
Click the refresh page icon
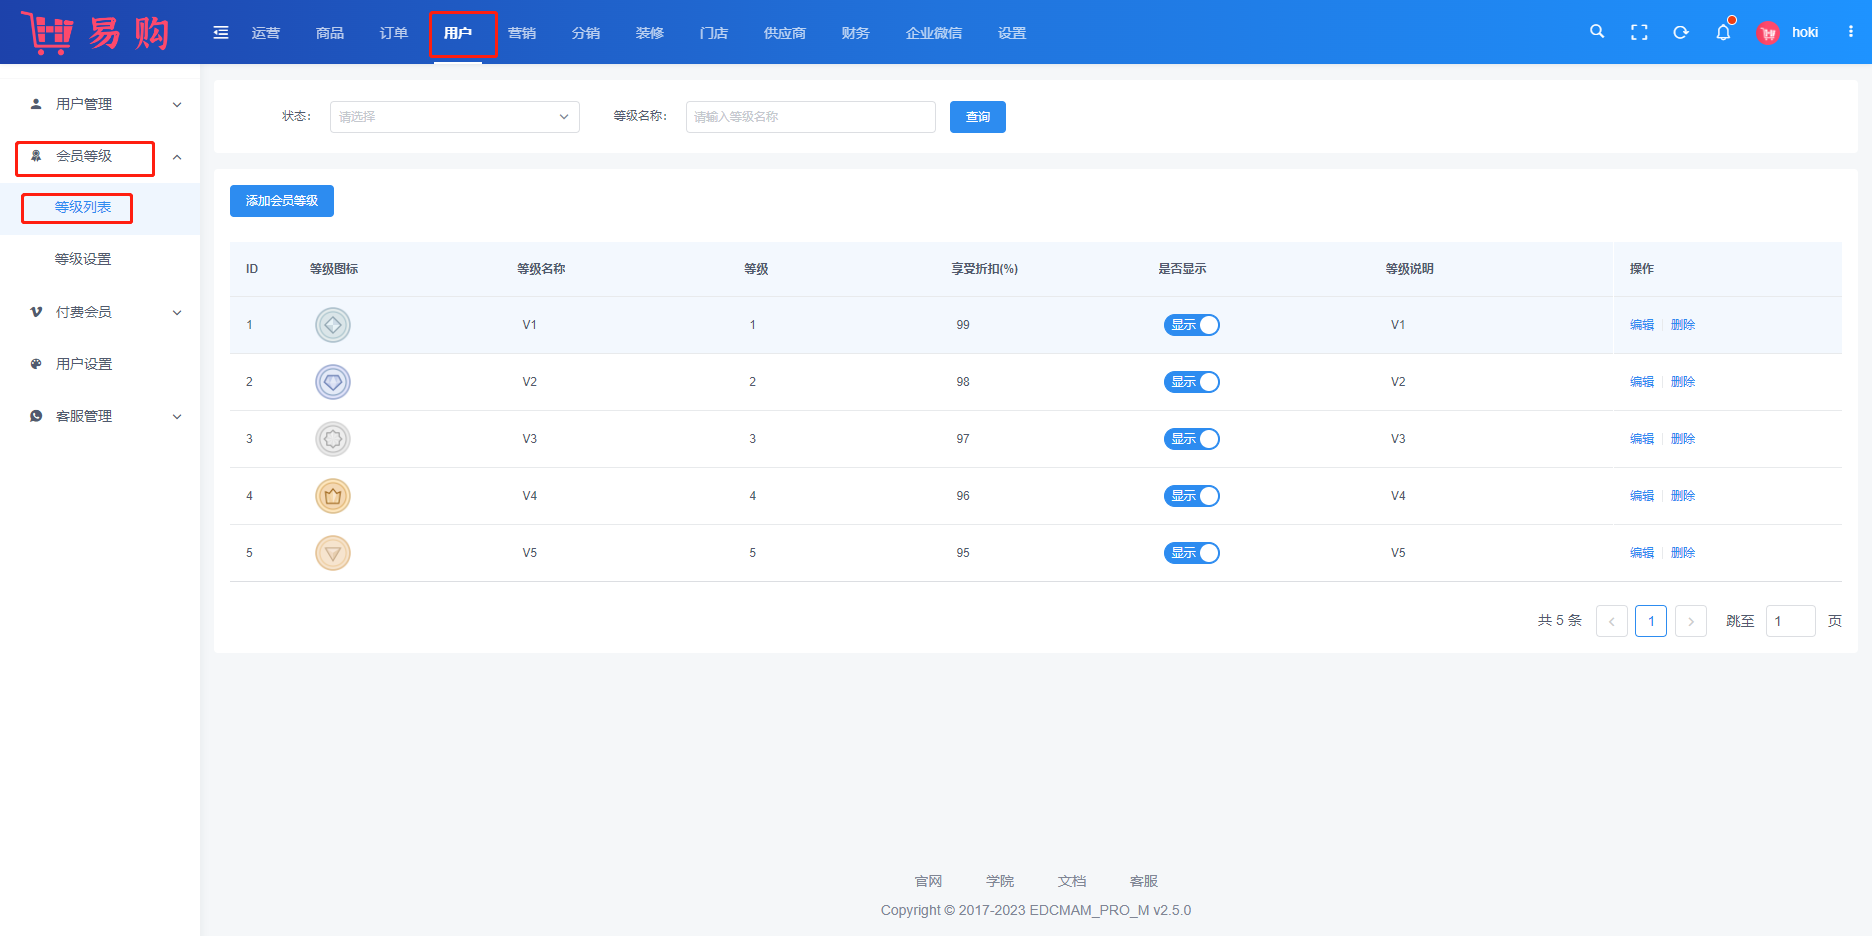tap(1681, 32)
